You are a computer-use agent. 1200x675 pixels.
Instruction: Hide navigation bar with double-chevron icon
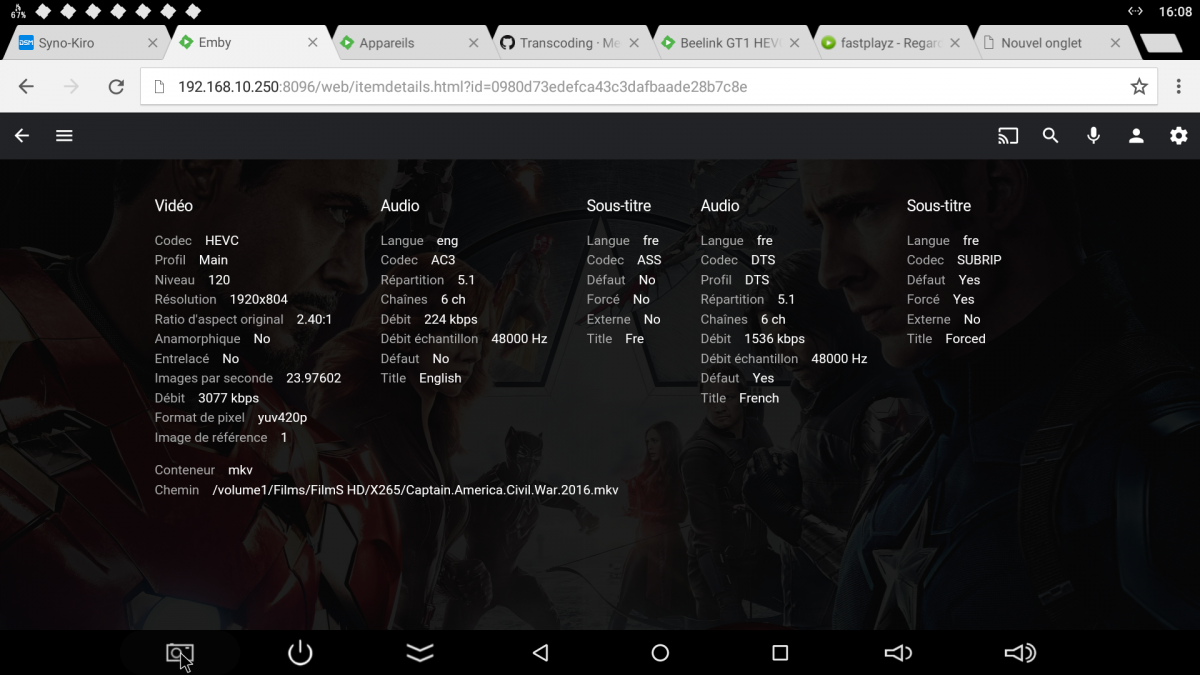pyautogui.click(x=420, y=653)
